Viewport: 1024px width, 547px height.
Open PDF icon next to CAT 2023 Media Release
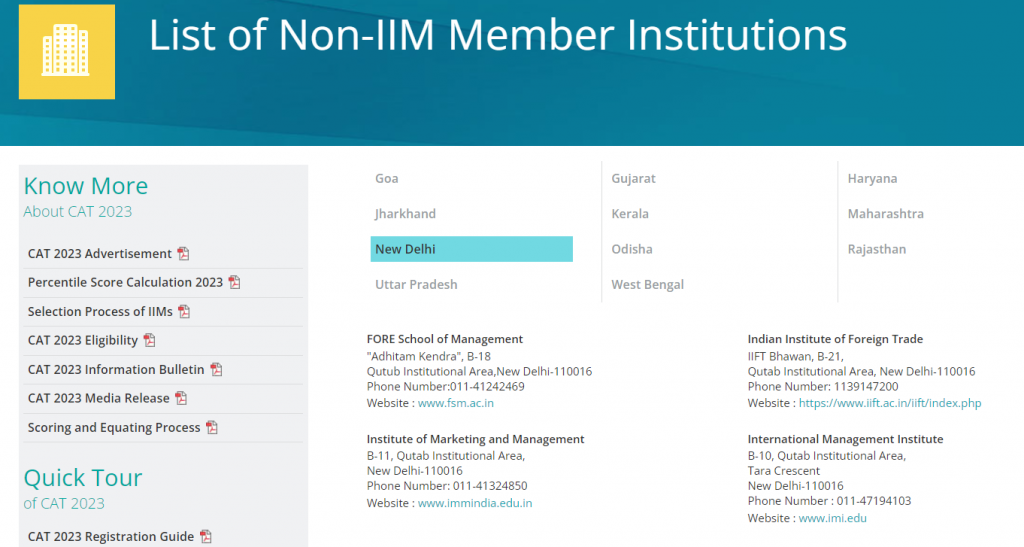click(181, 399)
